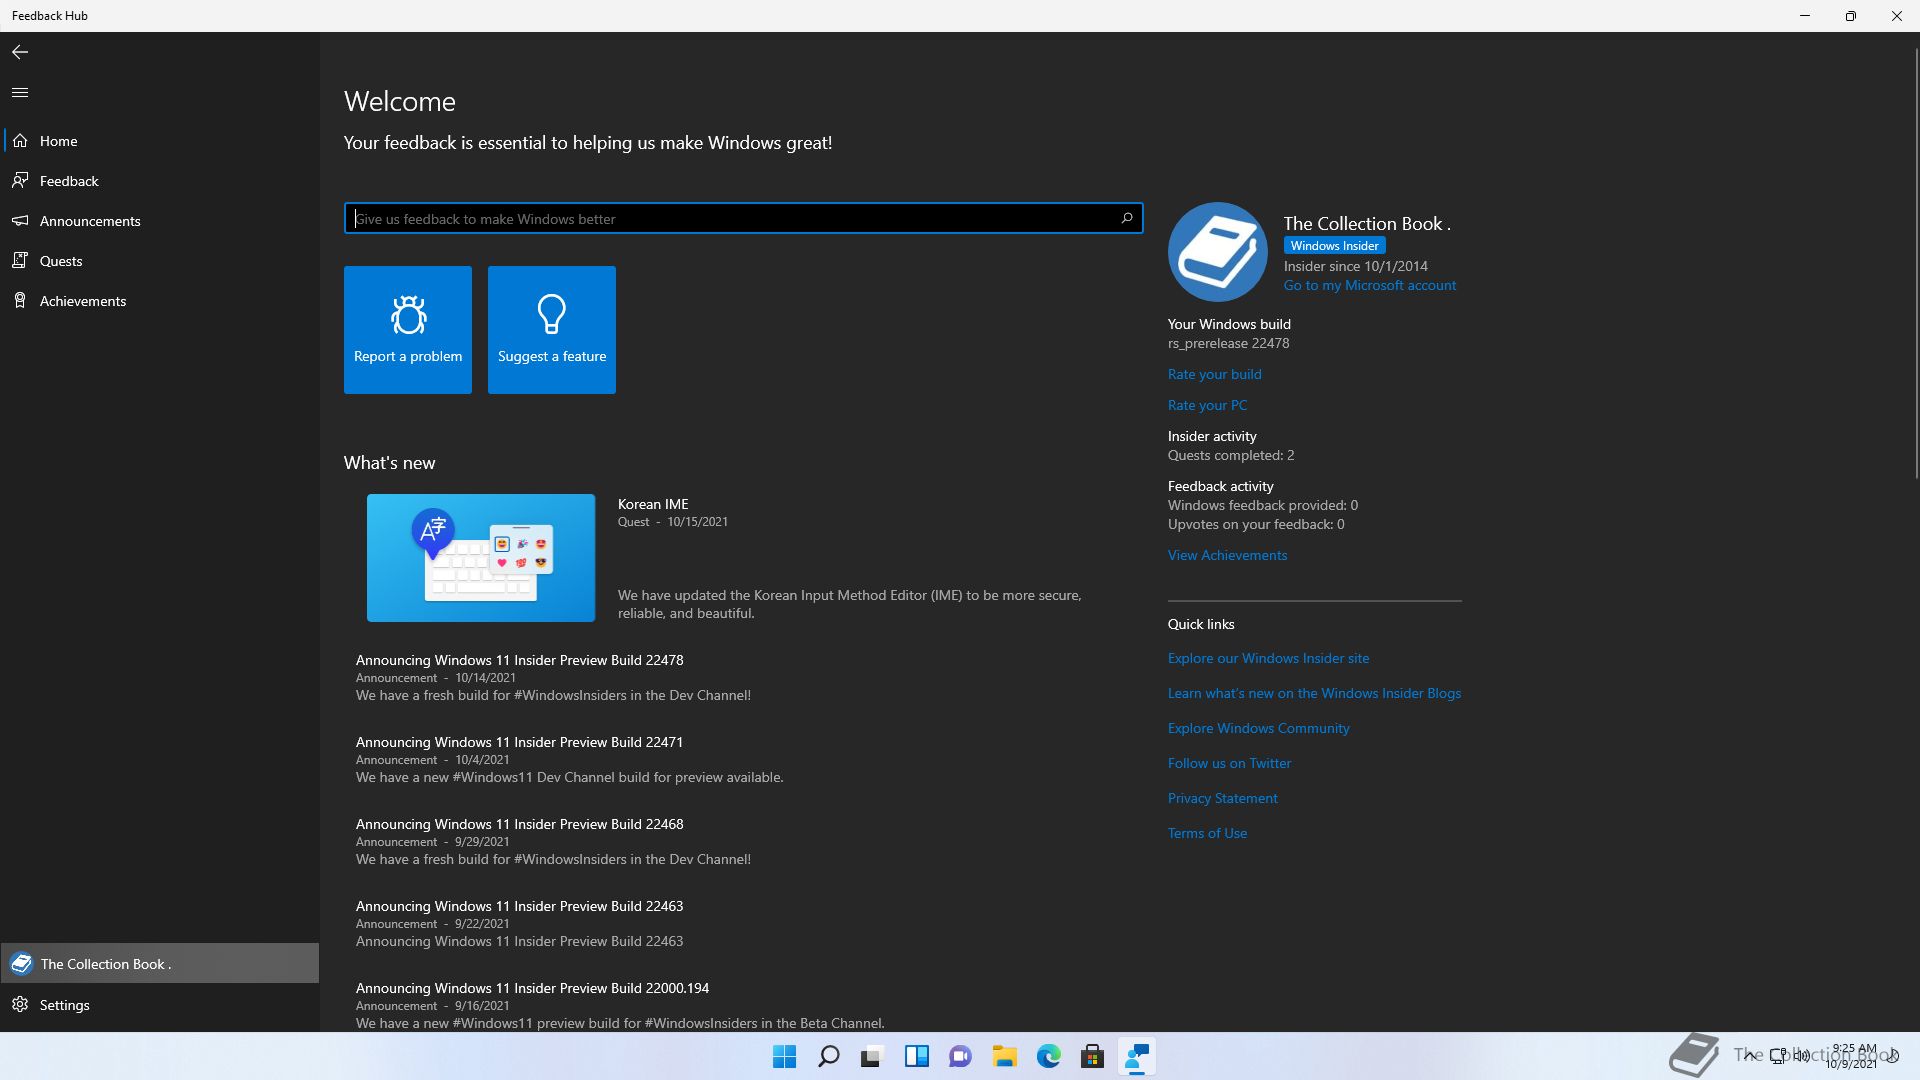
Task: Open The Collection Book account entry
Action: 160,963
